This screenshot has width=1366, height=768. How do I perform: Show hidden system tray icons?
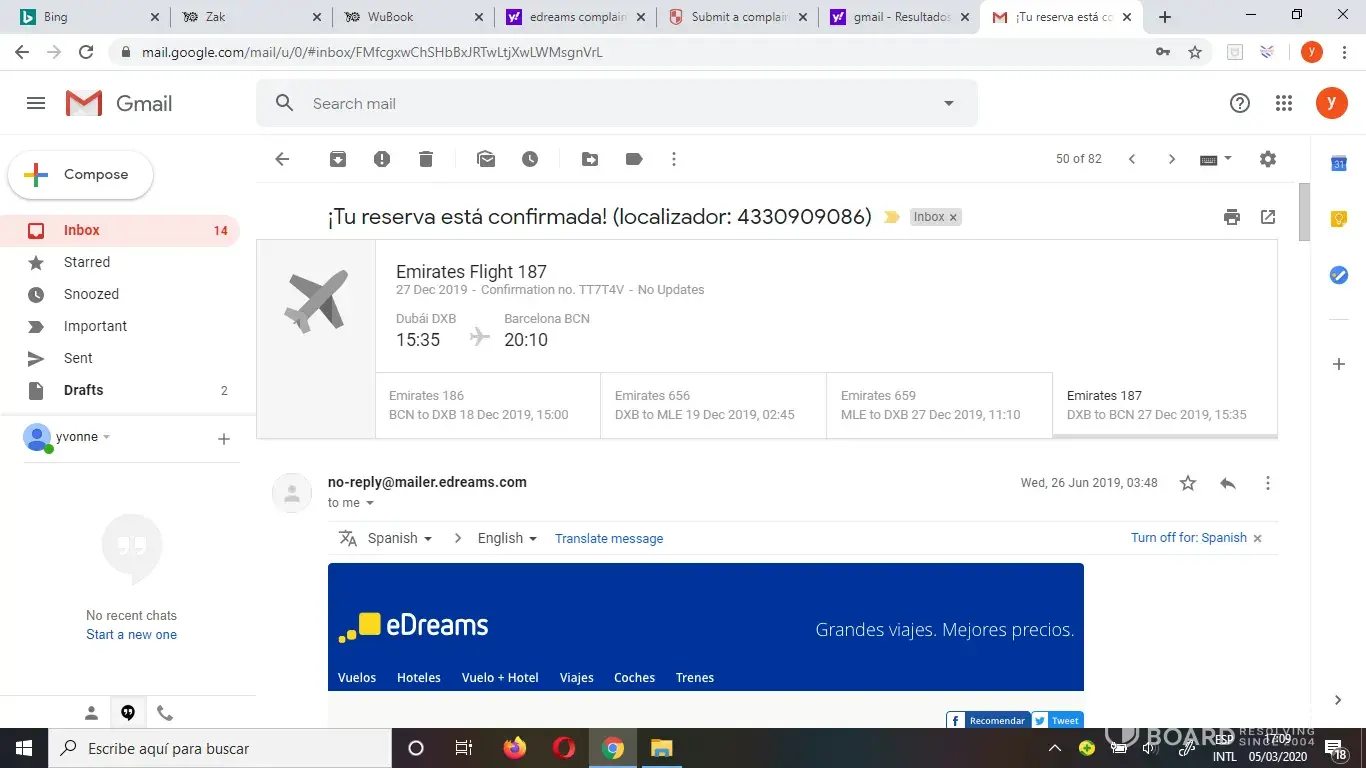click(1055, 748)
